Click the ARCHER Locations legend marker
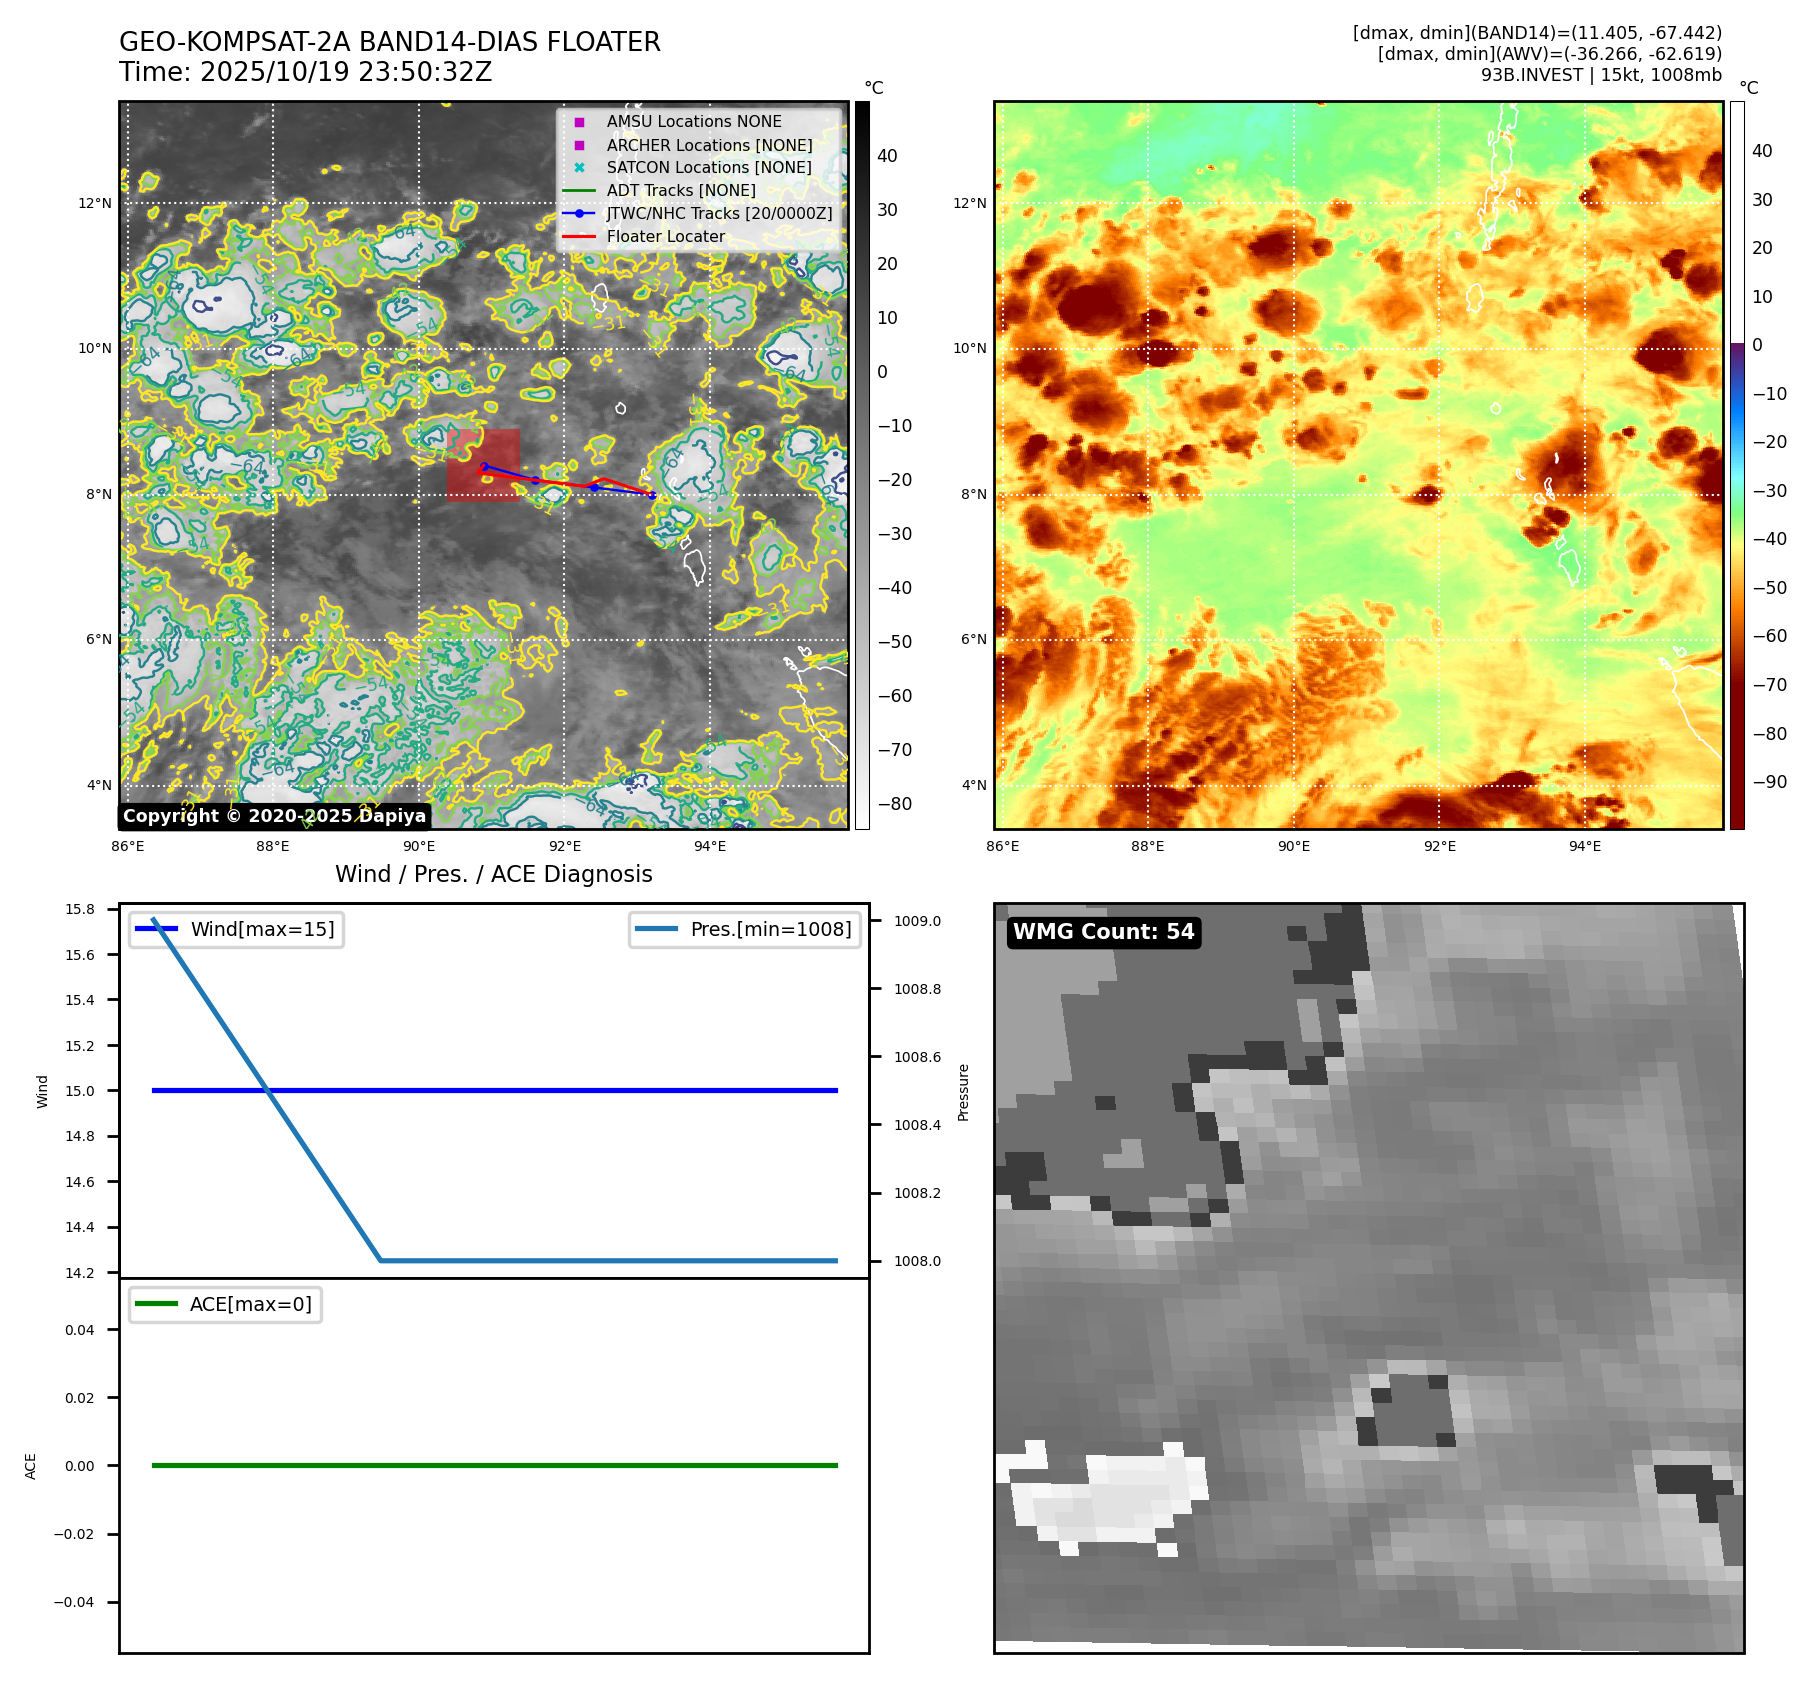The height and width of the screenshot is (1690, 1813). tap(579, 145)
